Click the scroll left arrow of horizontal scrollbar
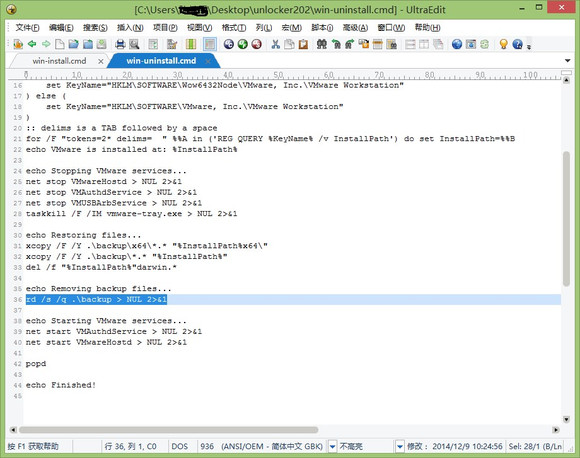 tap(13, 430)
